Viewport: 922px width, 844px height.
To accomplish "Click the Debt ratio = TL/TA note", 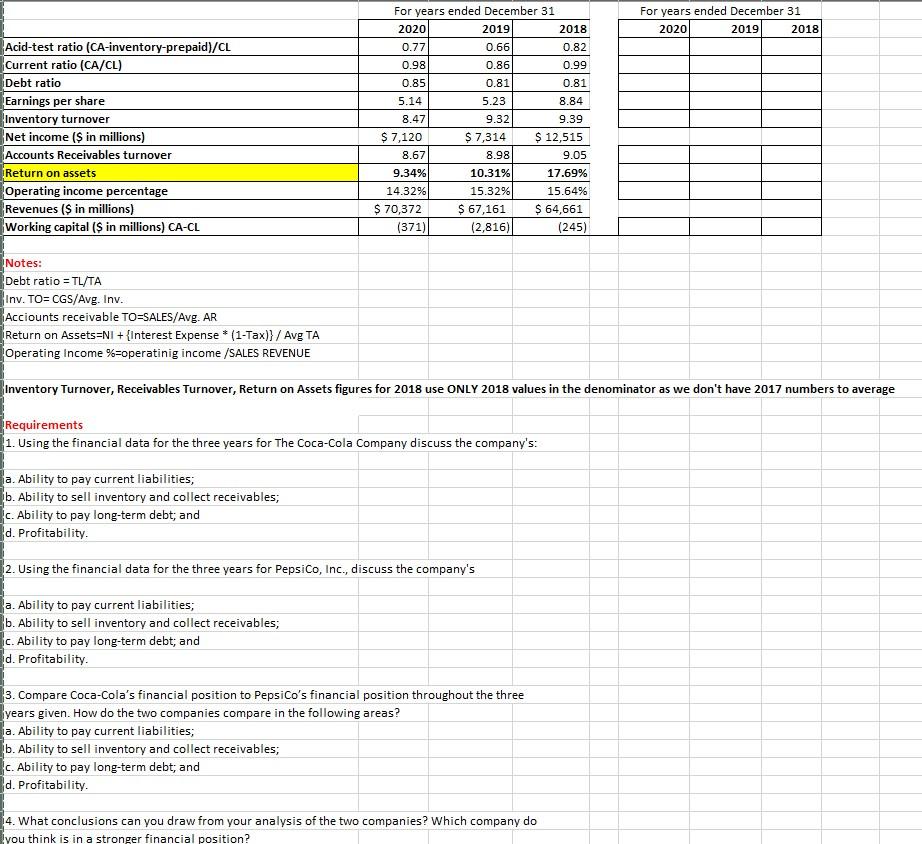I will pyautogui.click(x=55, y=280).
